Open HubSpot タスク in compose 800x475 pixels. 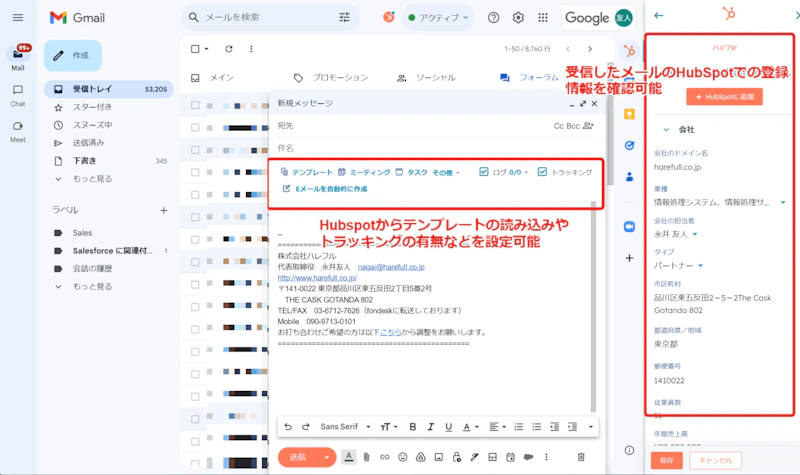point(412,172)
